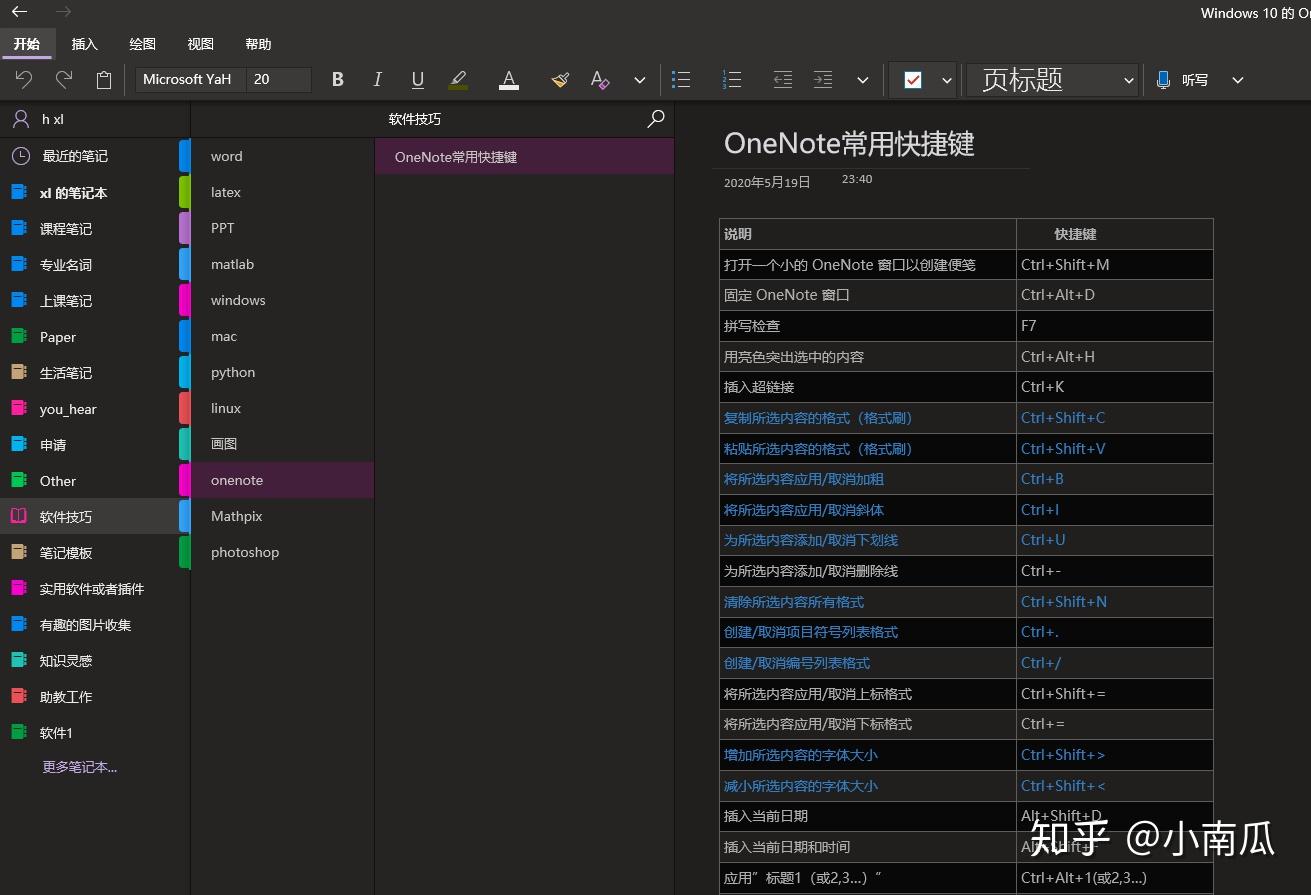Click the Undo icon
This screenshot has width=1311, height=895.
25,80
